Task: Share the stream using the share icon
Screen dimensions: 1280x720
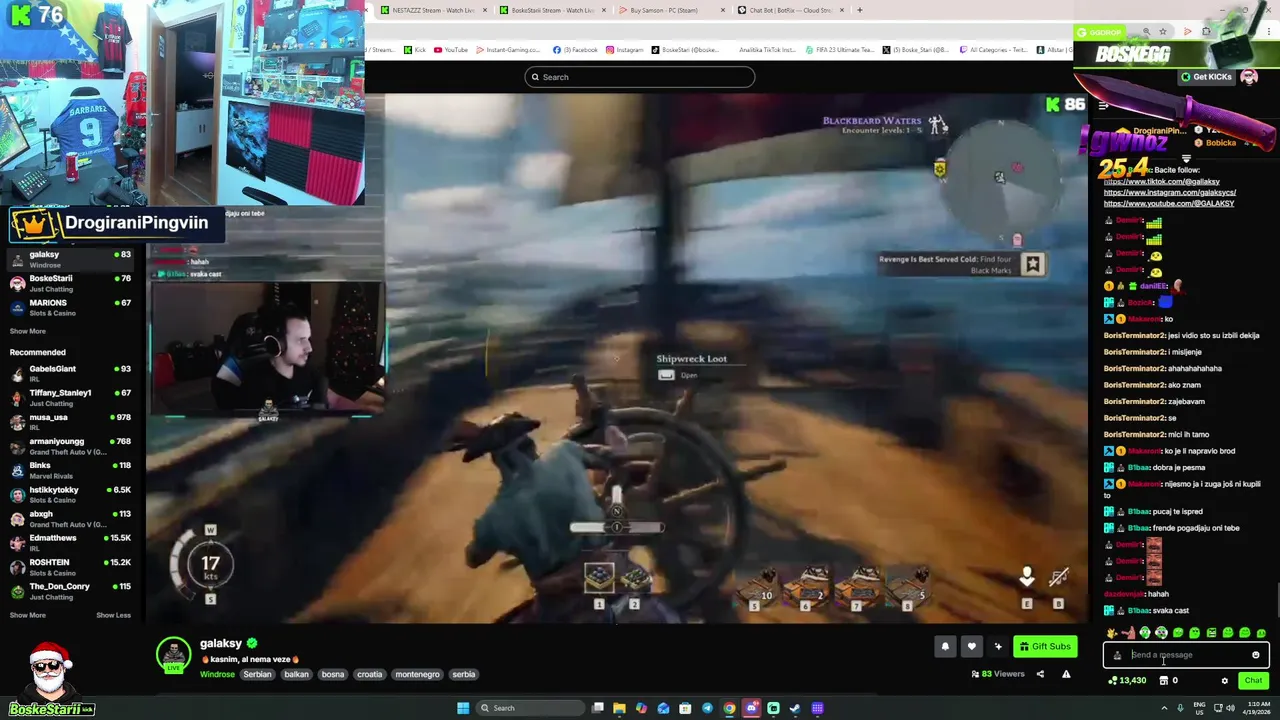Action: coord(1040,674)
